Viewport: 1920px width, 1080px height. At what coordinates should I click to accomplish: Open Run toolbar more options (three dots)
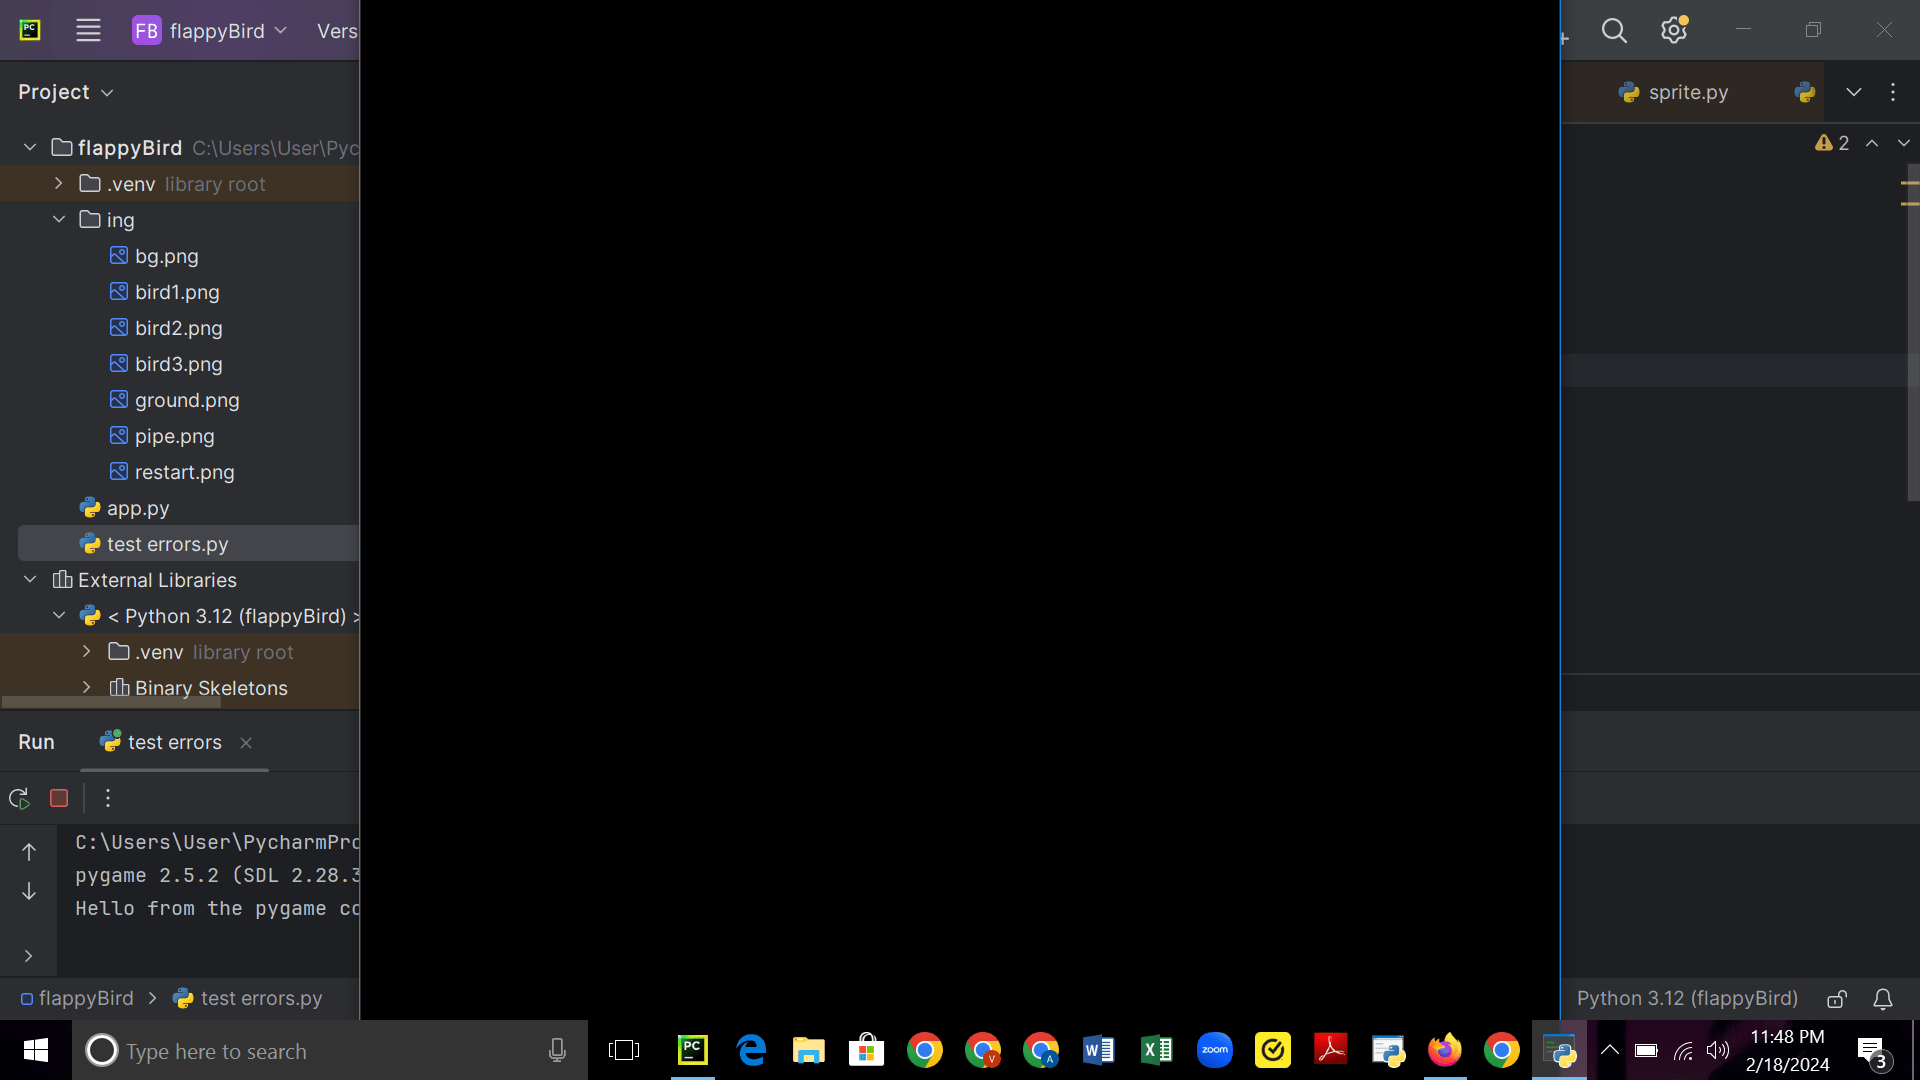[108, 798]
